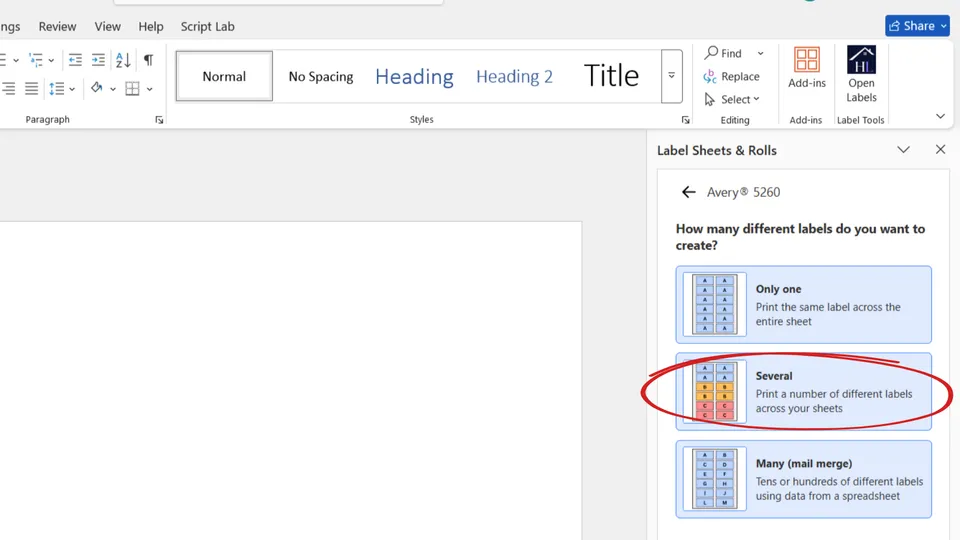The width and height of the screenshot is (960, 540).
Task: Expand the multilevel list dropdown arrow
Action: [x=51, y=60]
